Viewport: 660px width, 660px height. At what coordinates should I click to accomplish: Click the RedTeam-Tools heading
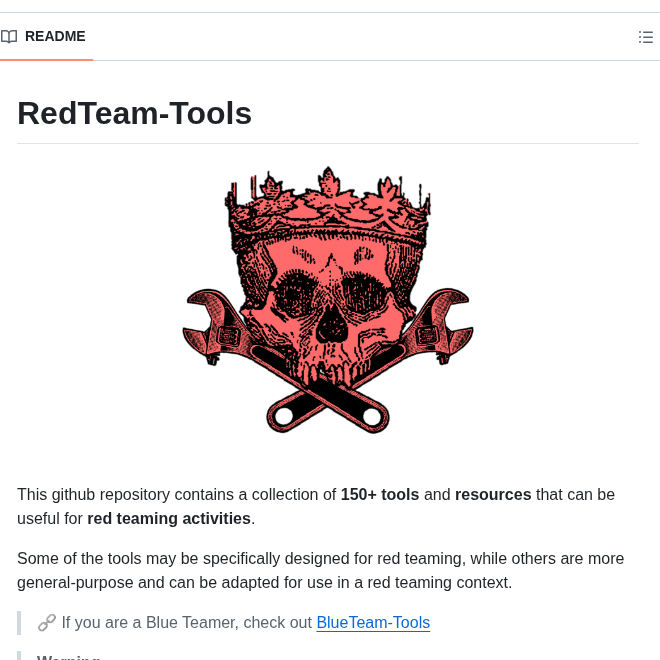[134, 114]
